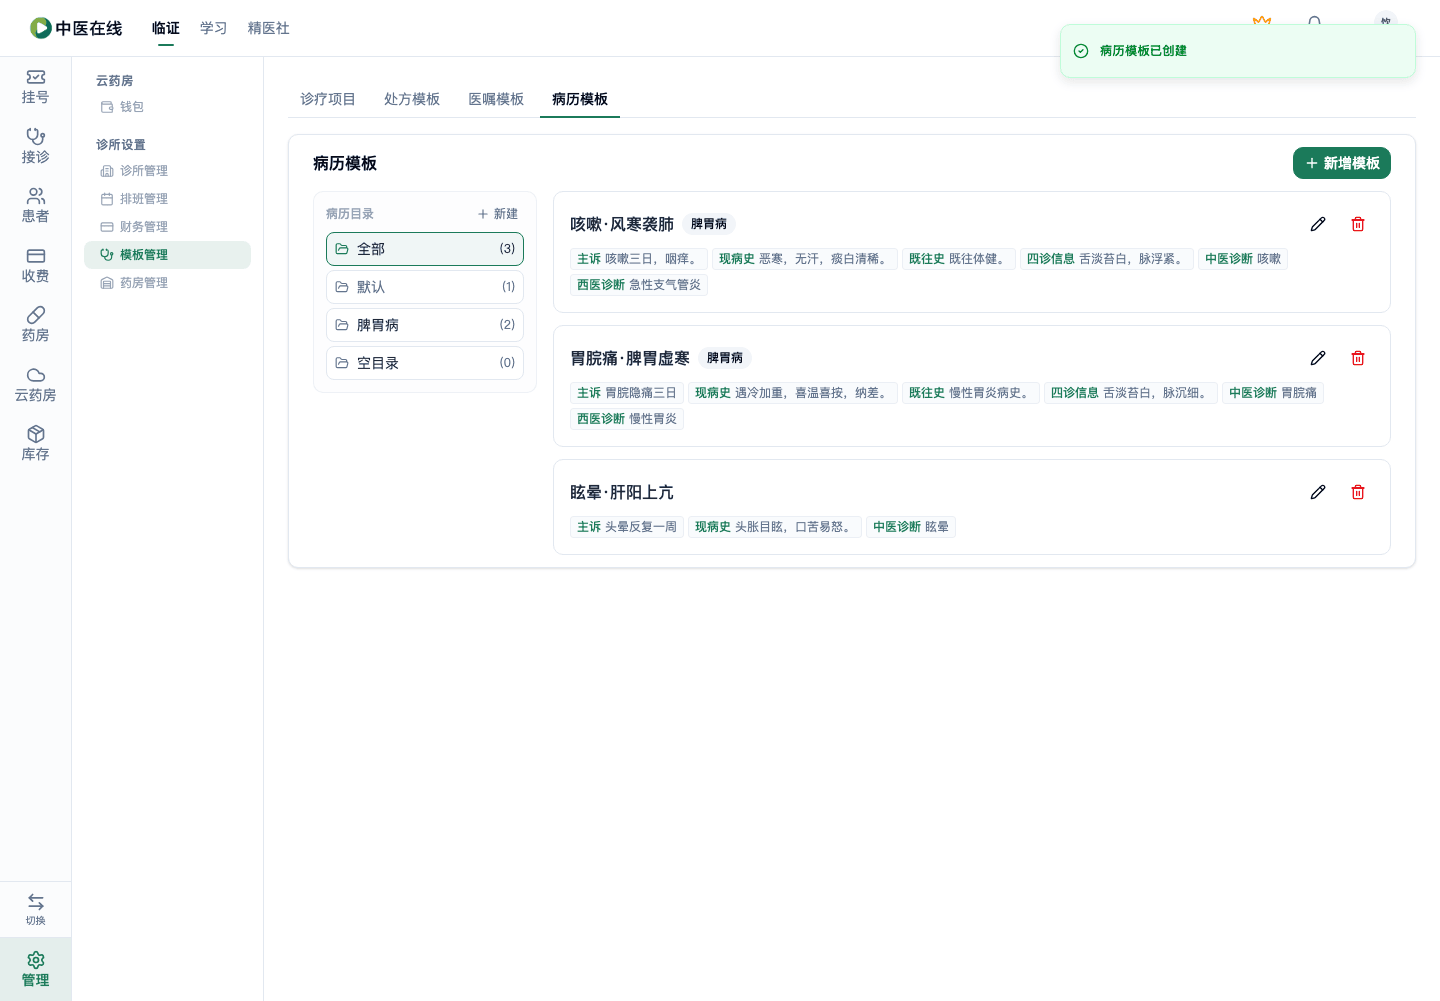Edit the 咳嗽·风寒袭肺 template with pencil icon
This screenshot has width=1440, height=1001.
click(1318, 224)
